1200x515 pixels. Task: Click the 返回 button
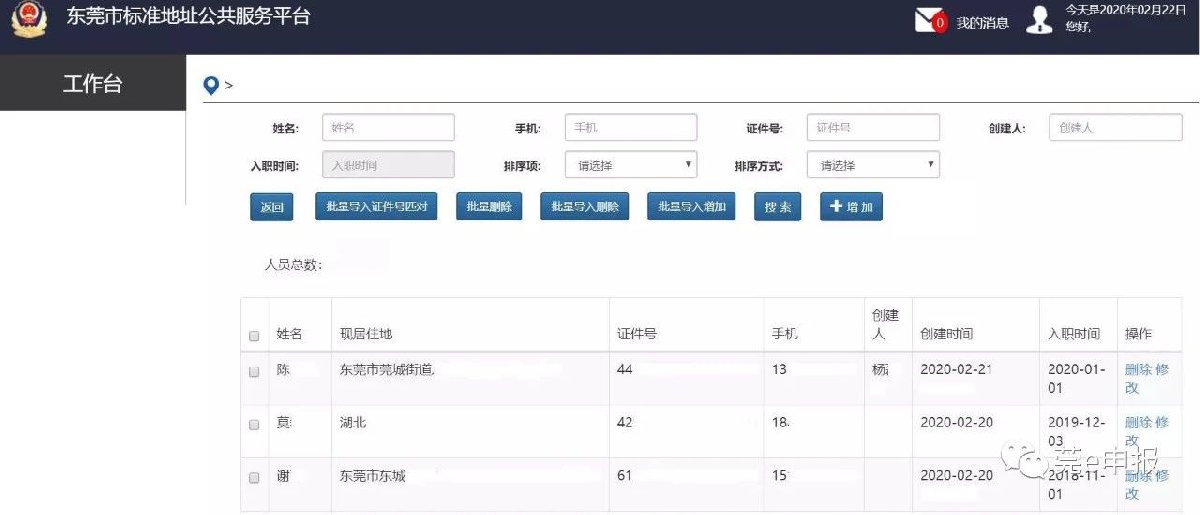pyautogui.click(x=271, y=207)
